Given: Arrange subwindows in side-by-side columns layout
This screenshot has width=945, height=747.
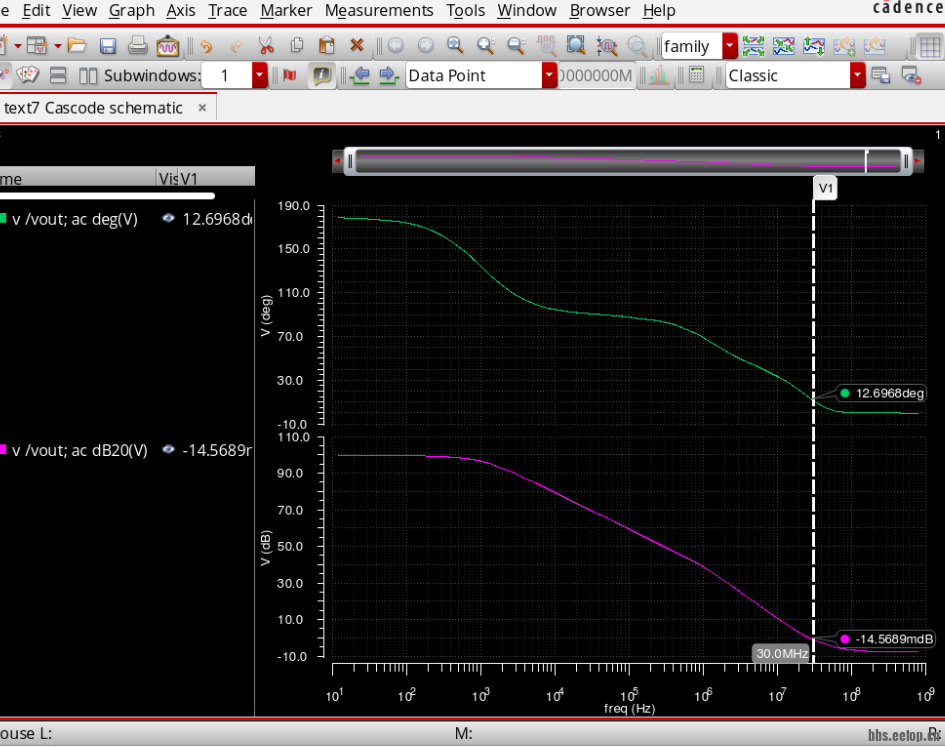Looking at the screenshot, I should click(x=88, y=76).
